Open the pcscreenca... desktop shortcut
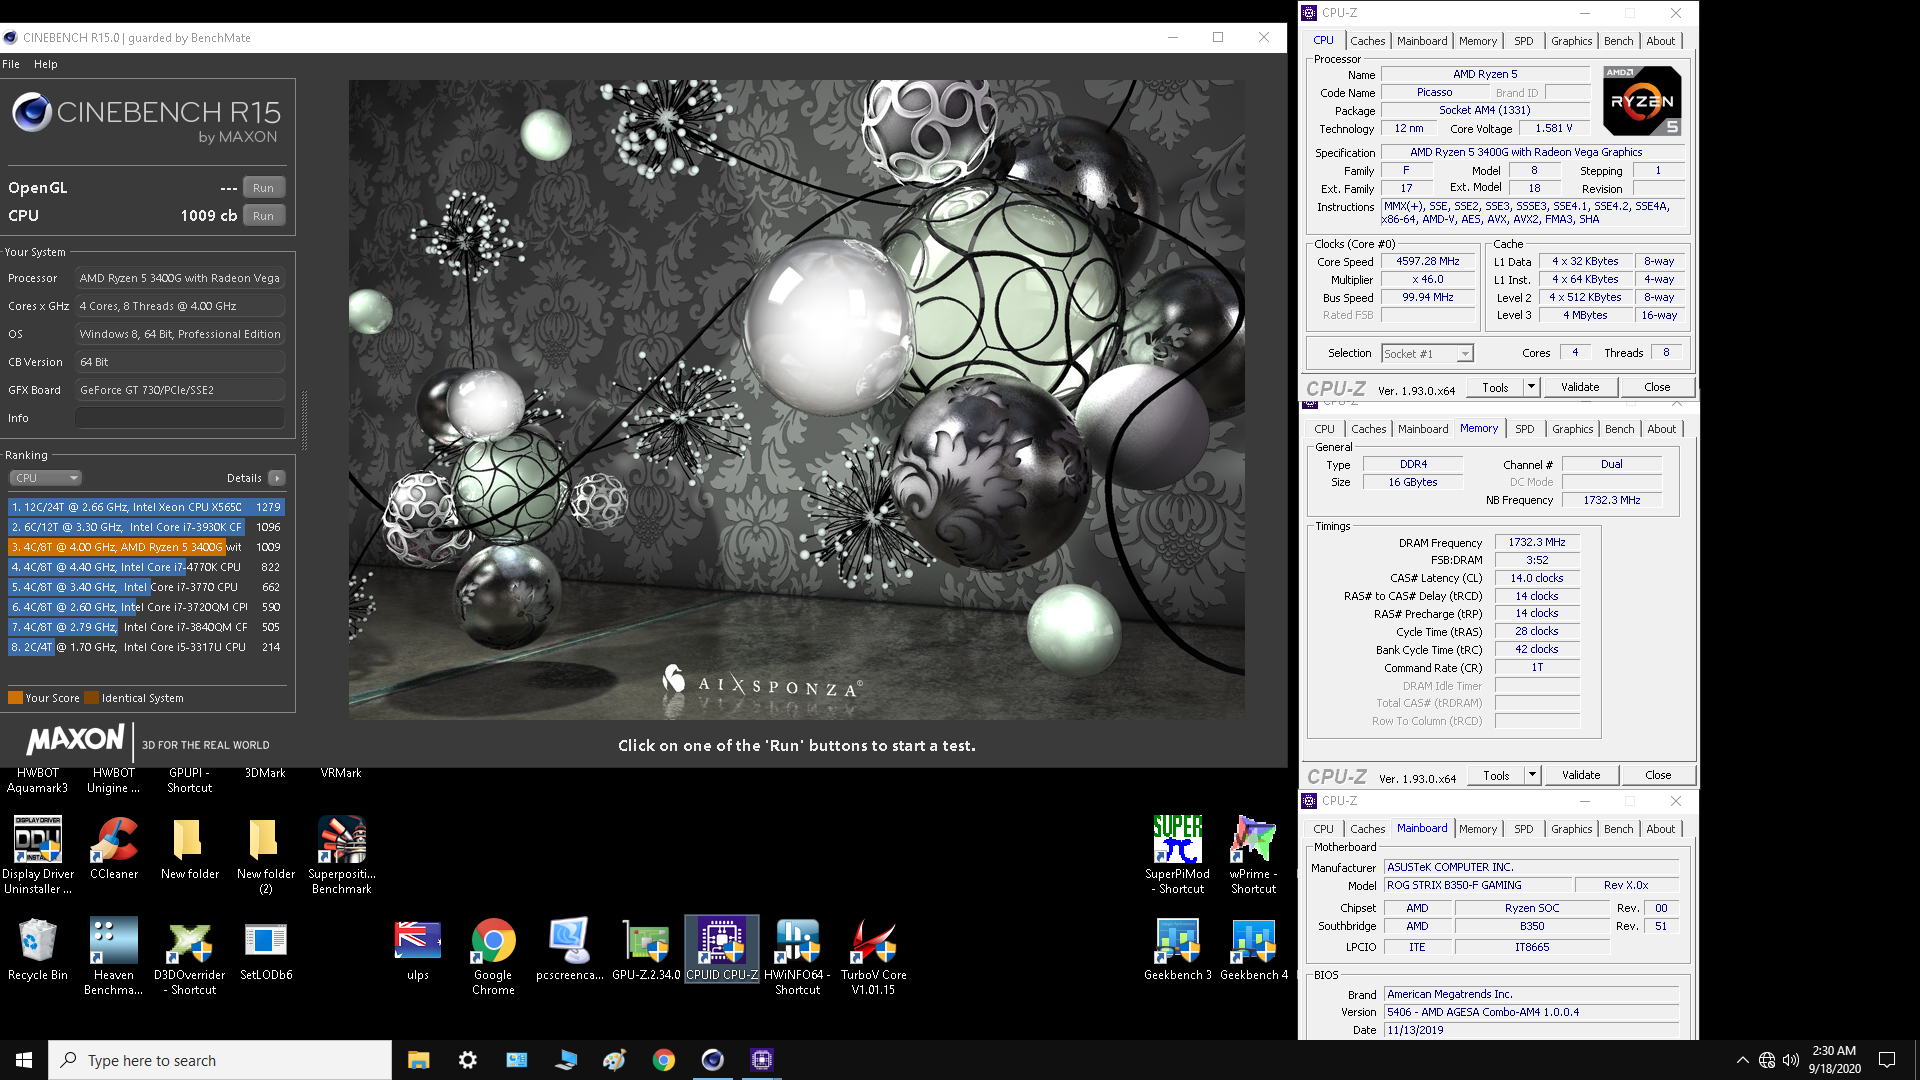Screen dimensions: 1920x1080 point(569,949)
